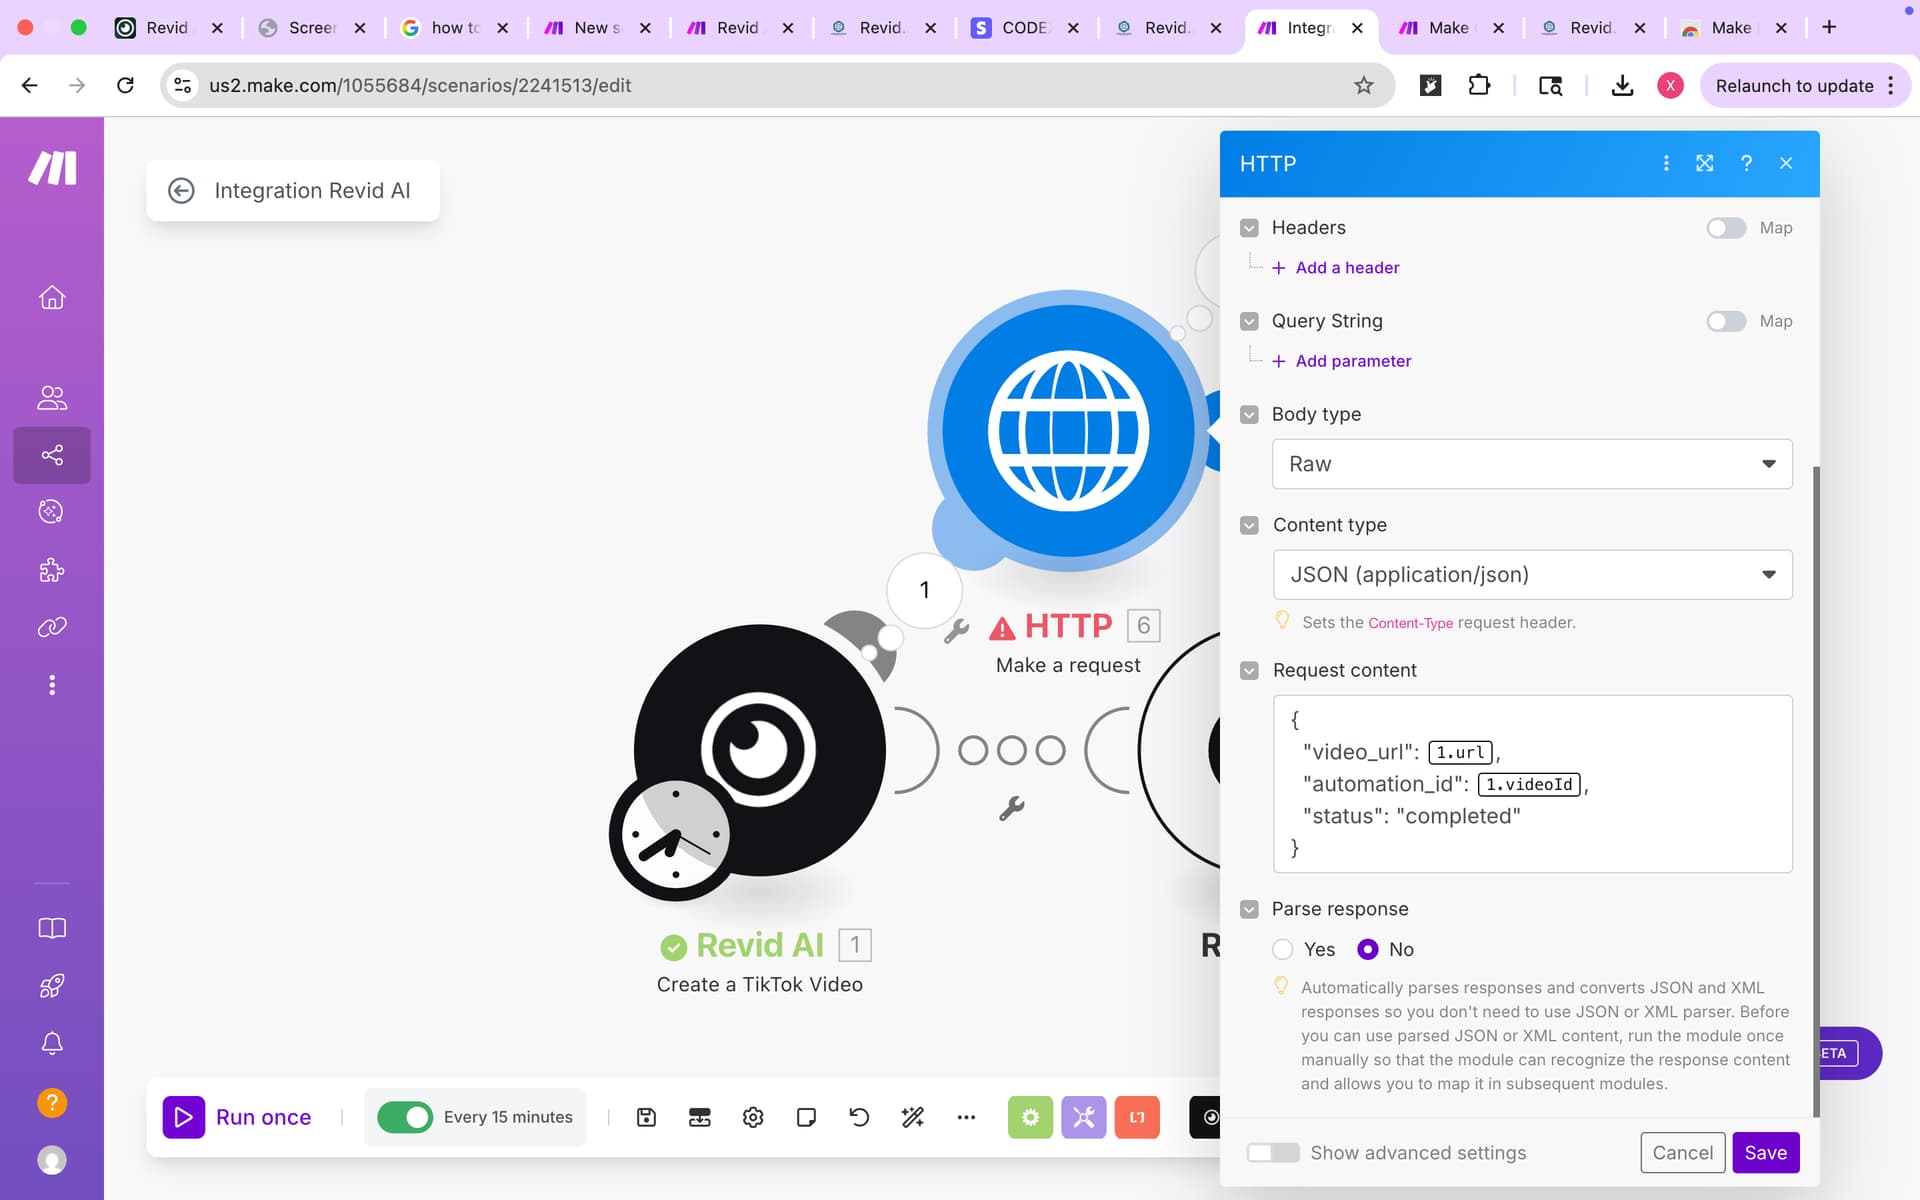Open the three-dot More menu in sidebar
The height and width of the screenshot is (1200, 1920).
(x=52, y=685)
